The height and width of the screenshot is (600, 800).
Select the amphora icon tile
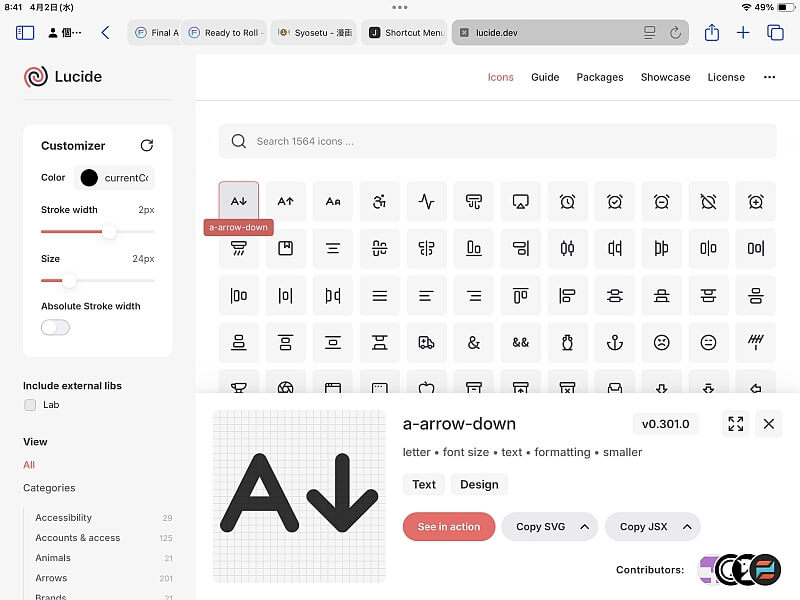pyautogui.click(x=567, y=342)
